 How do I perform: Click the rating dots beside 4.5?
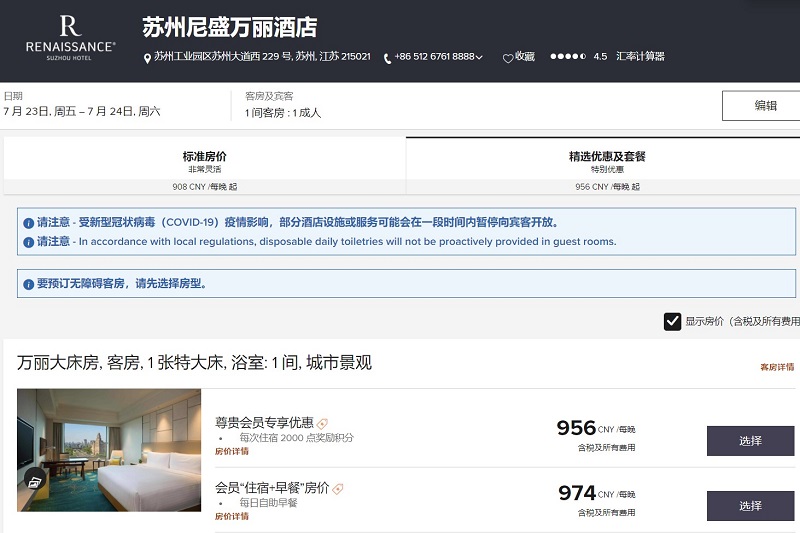tap(568, 57)
